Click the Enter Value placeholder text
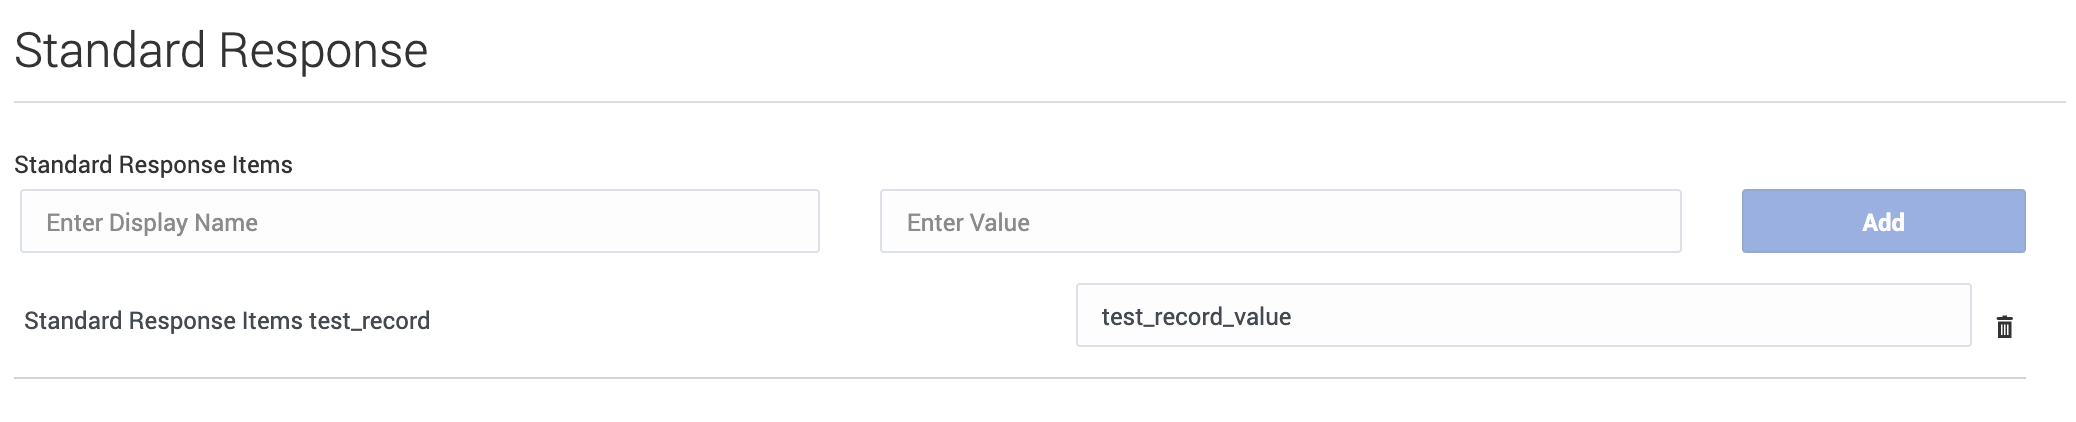 967,223
